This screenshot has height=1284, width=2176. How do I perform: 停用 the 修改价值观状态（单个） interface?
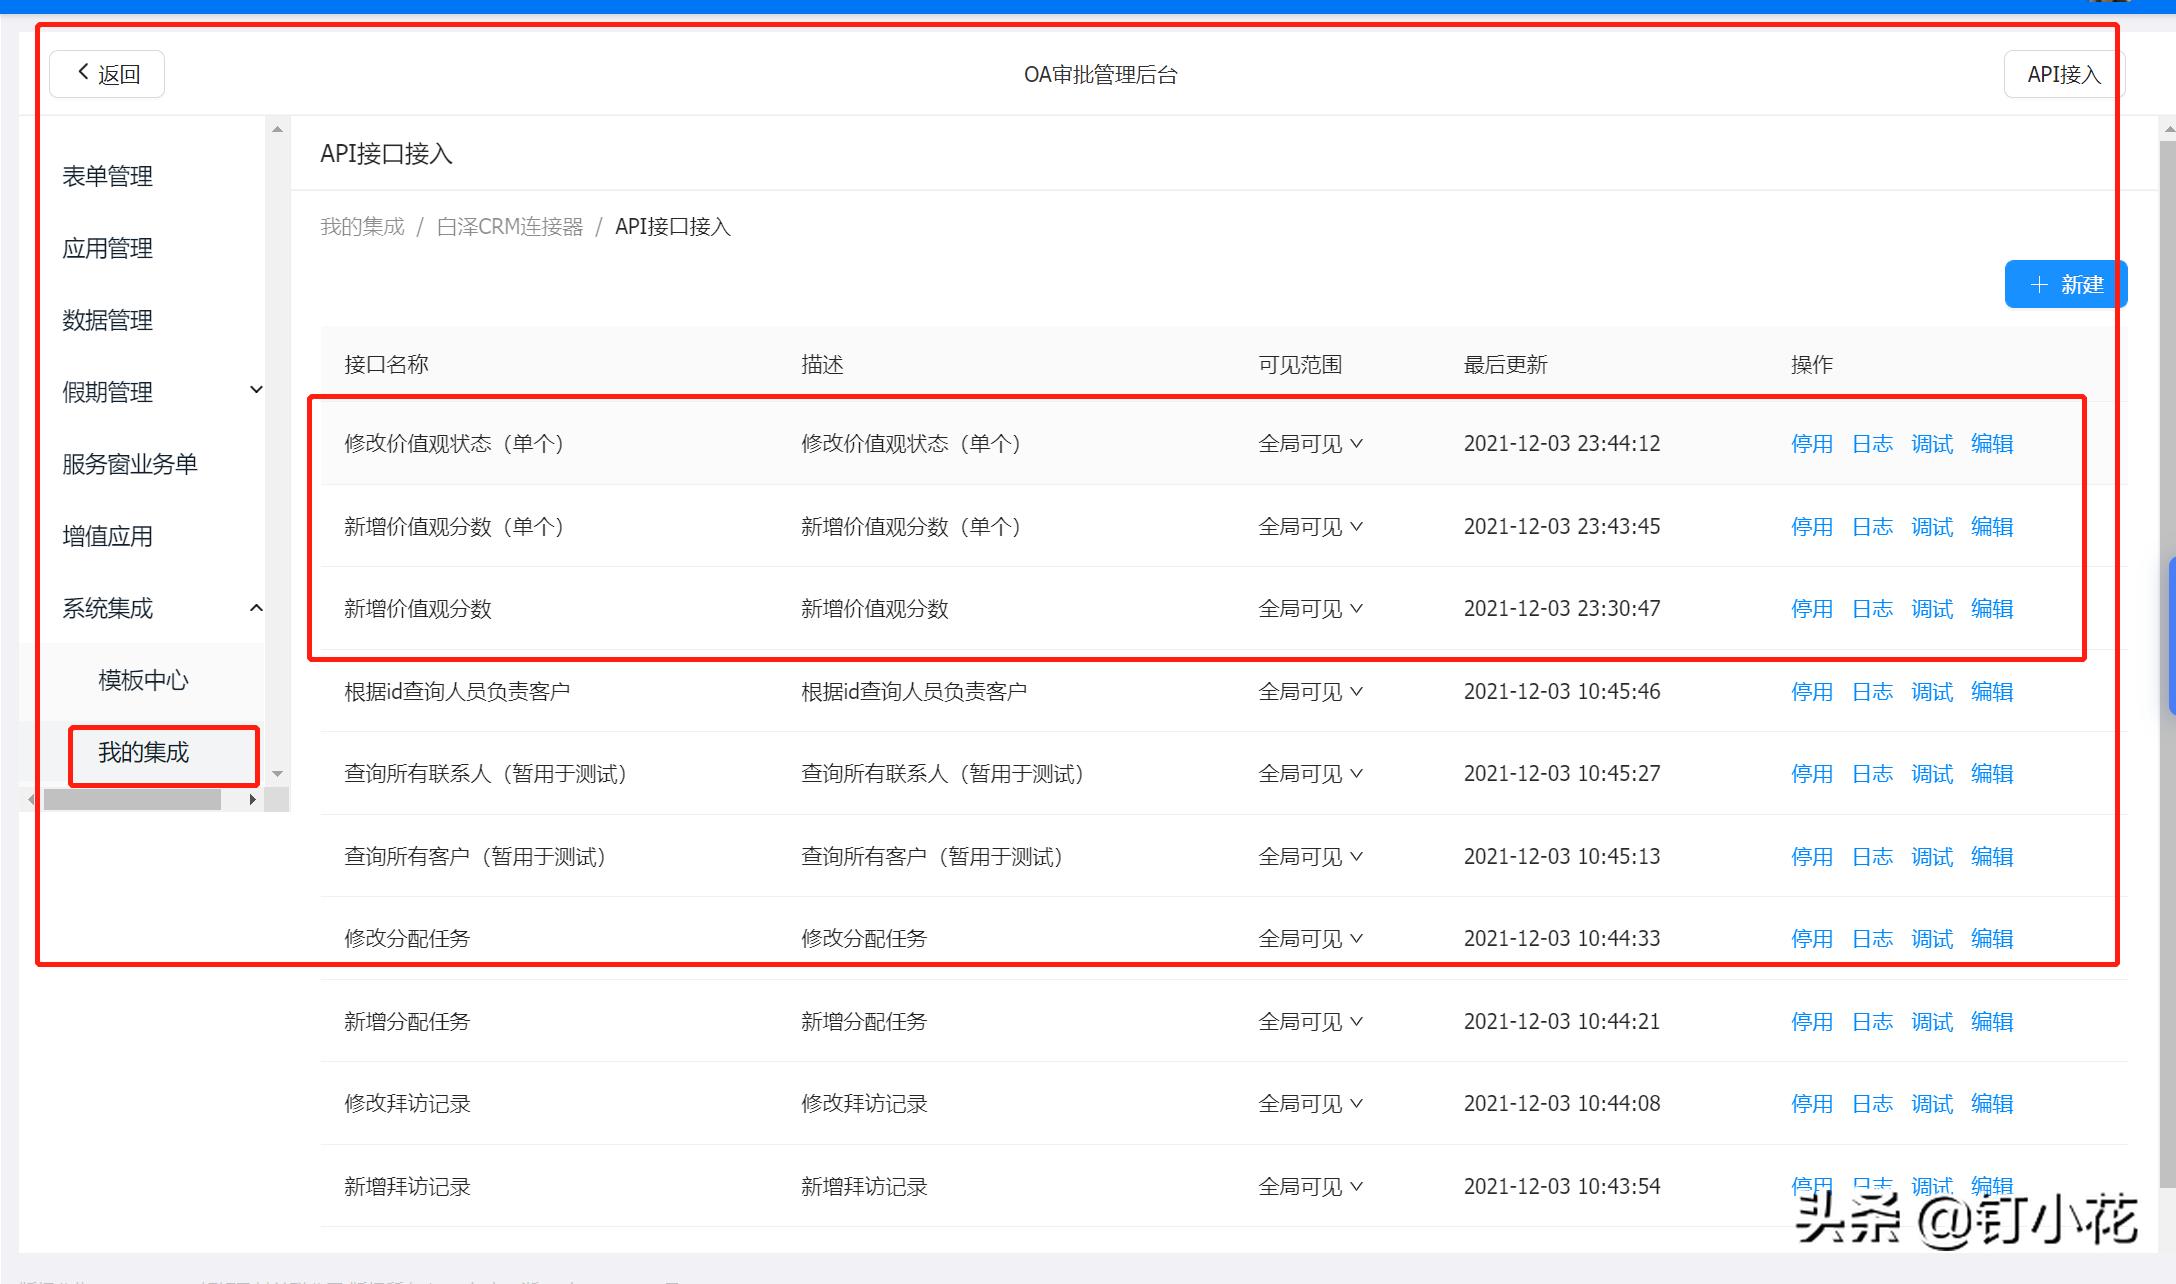[x=1811, y=443]
